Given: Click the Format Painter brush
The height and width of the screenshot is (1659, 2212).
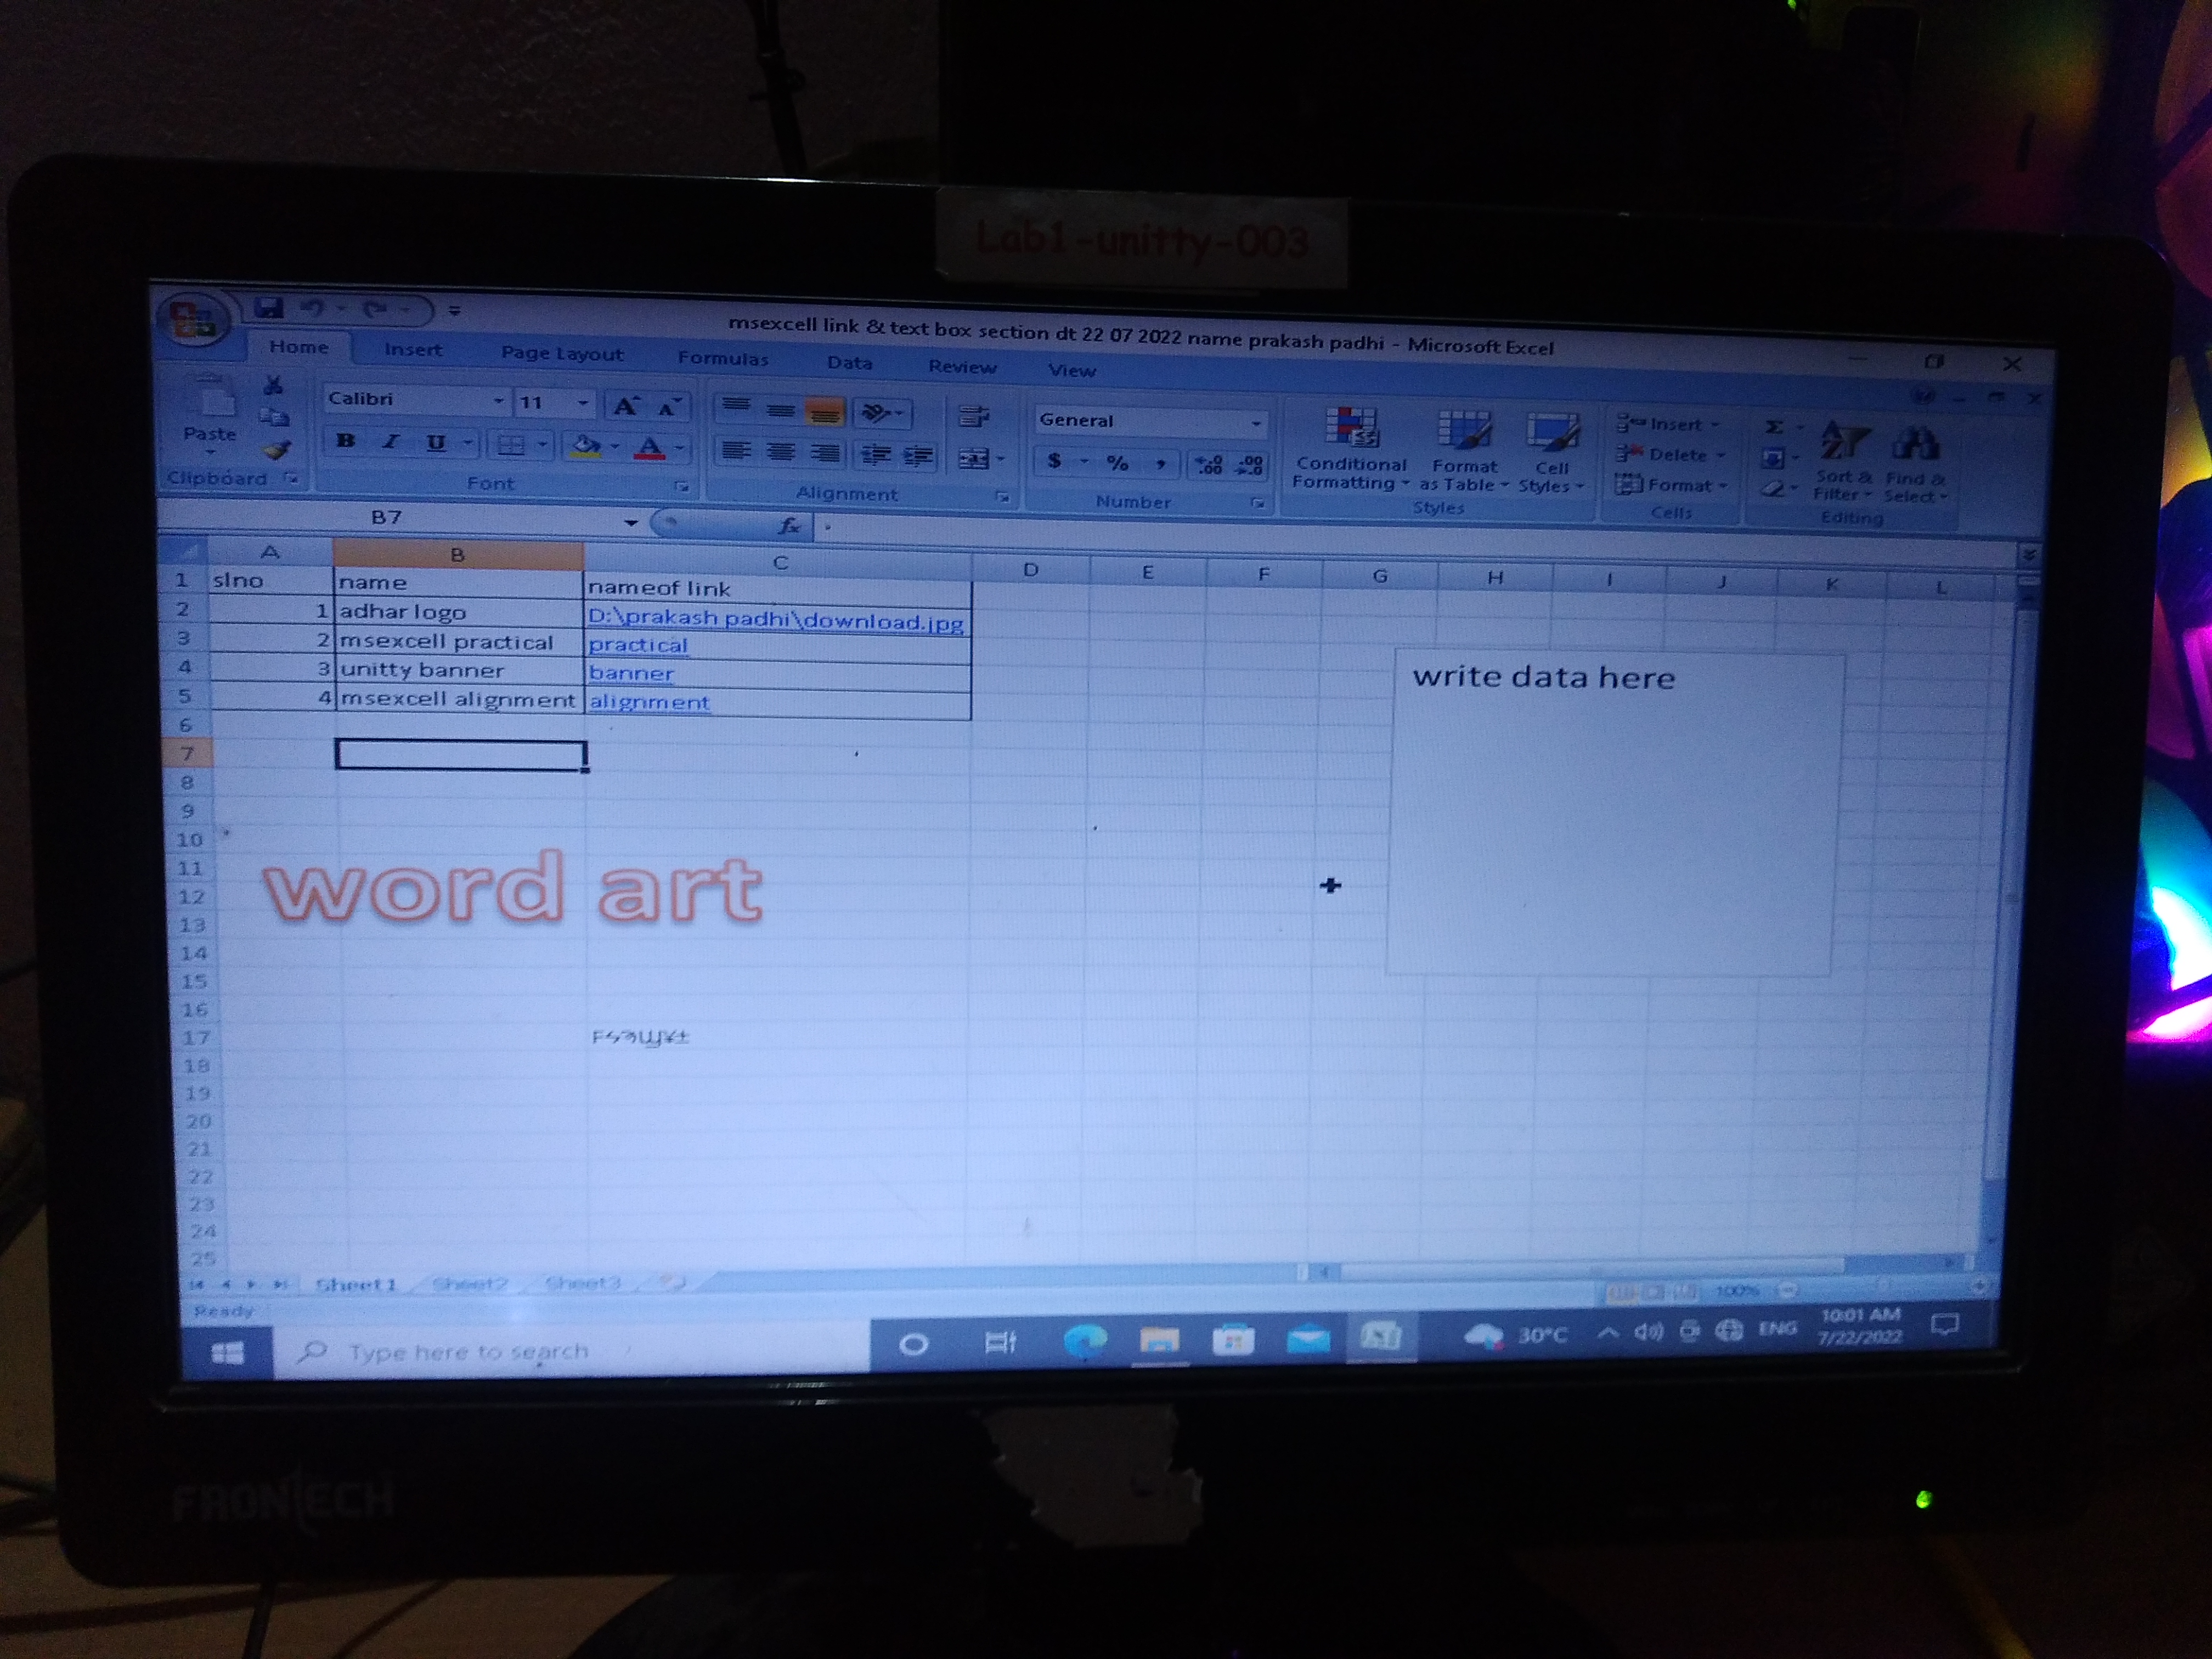Looking at the screenshot, I should (276, 451).
